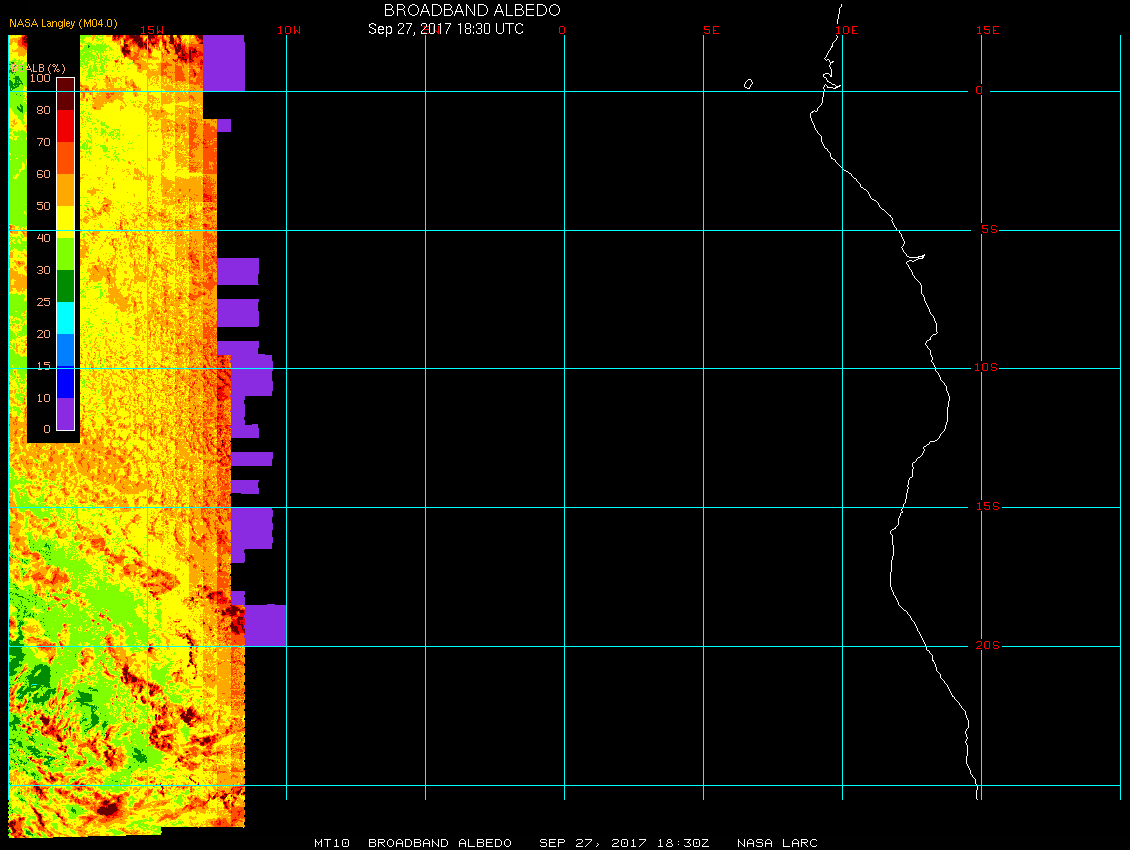Click the 20S latitude label
The width and height of the screenshot is (1130, 850).
986,646
